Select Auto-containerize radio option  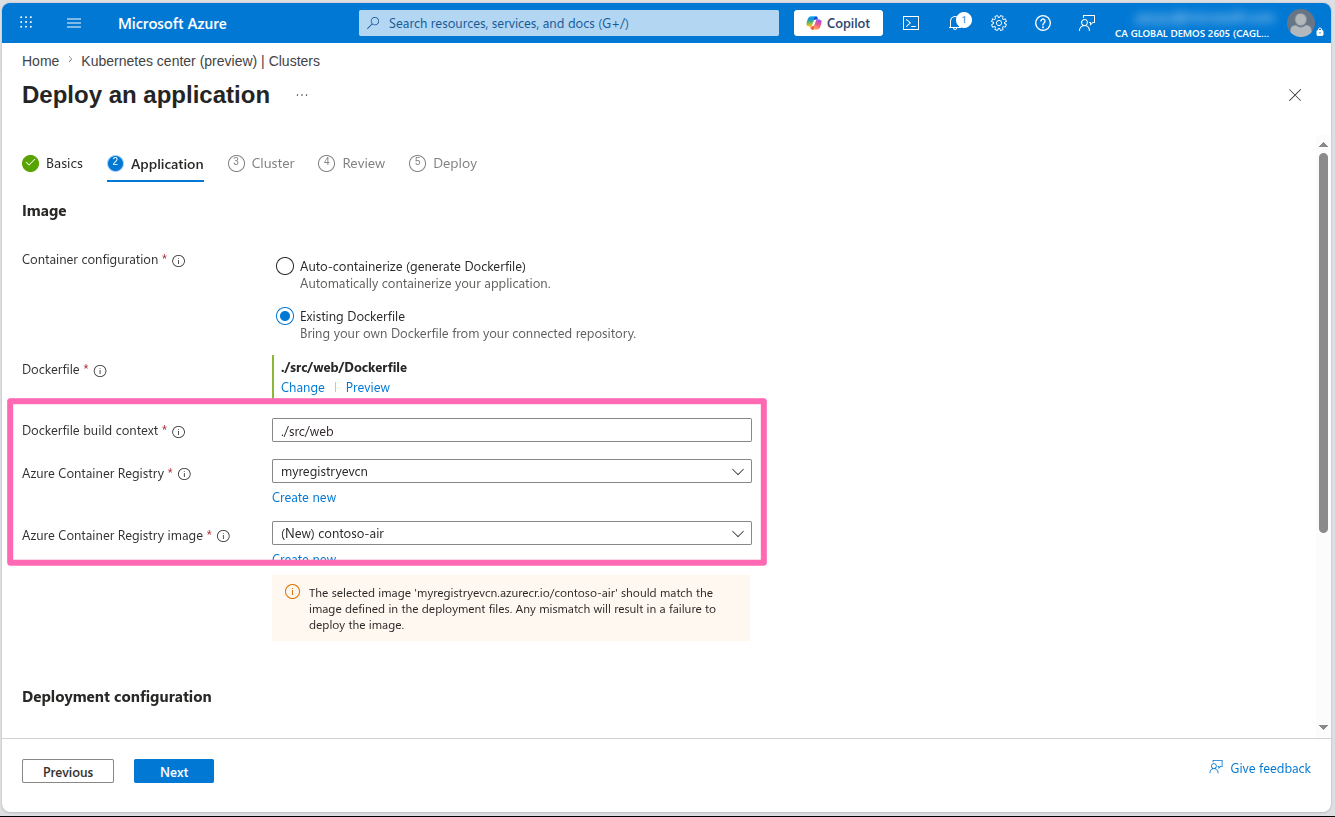[285, 266]
